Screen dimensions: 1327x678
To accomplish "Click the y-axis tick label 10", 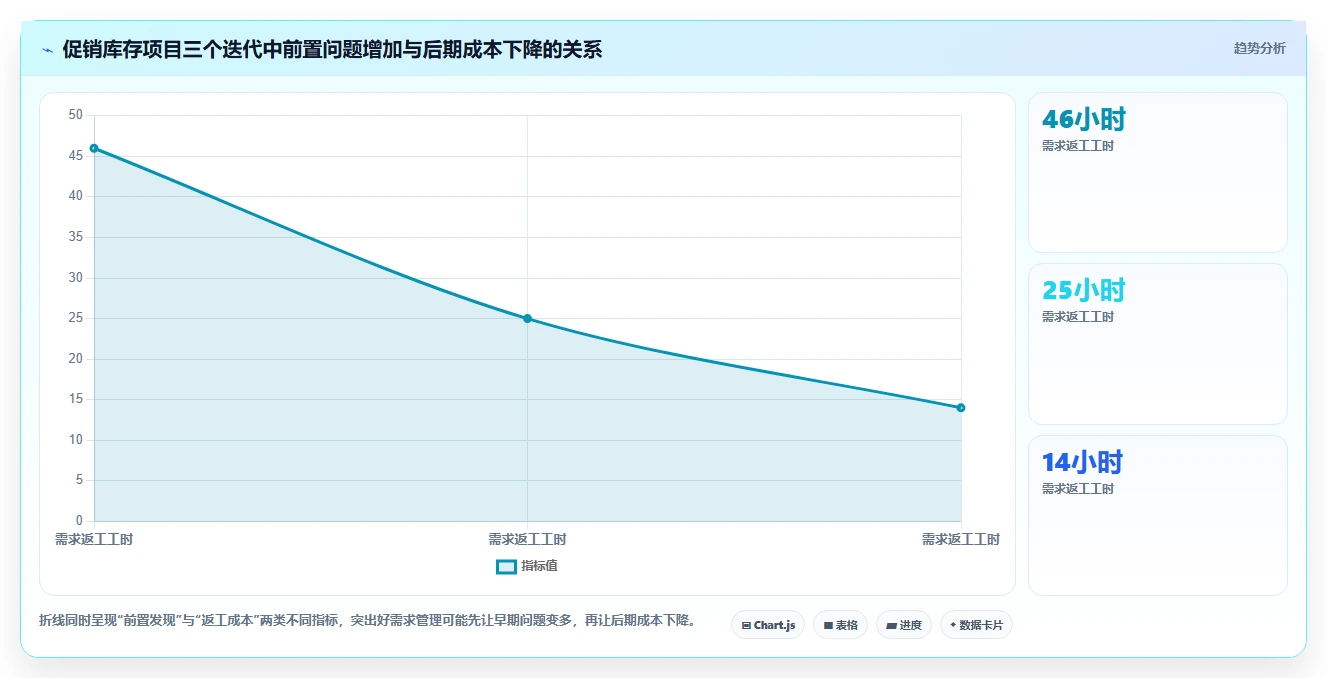I will click(x=76, y=440).
